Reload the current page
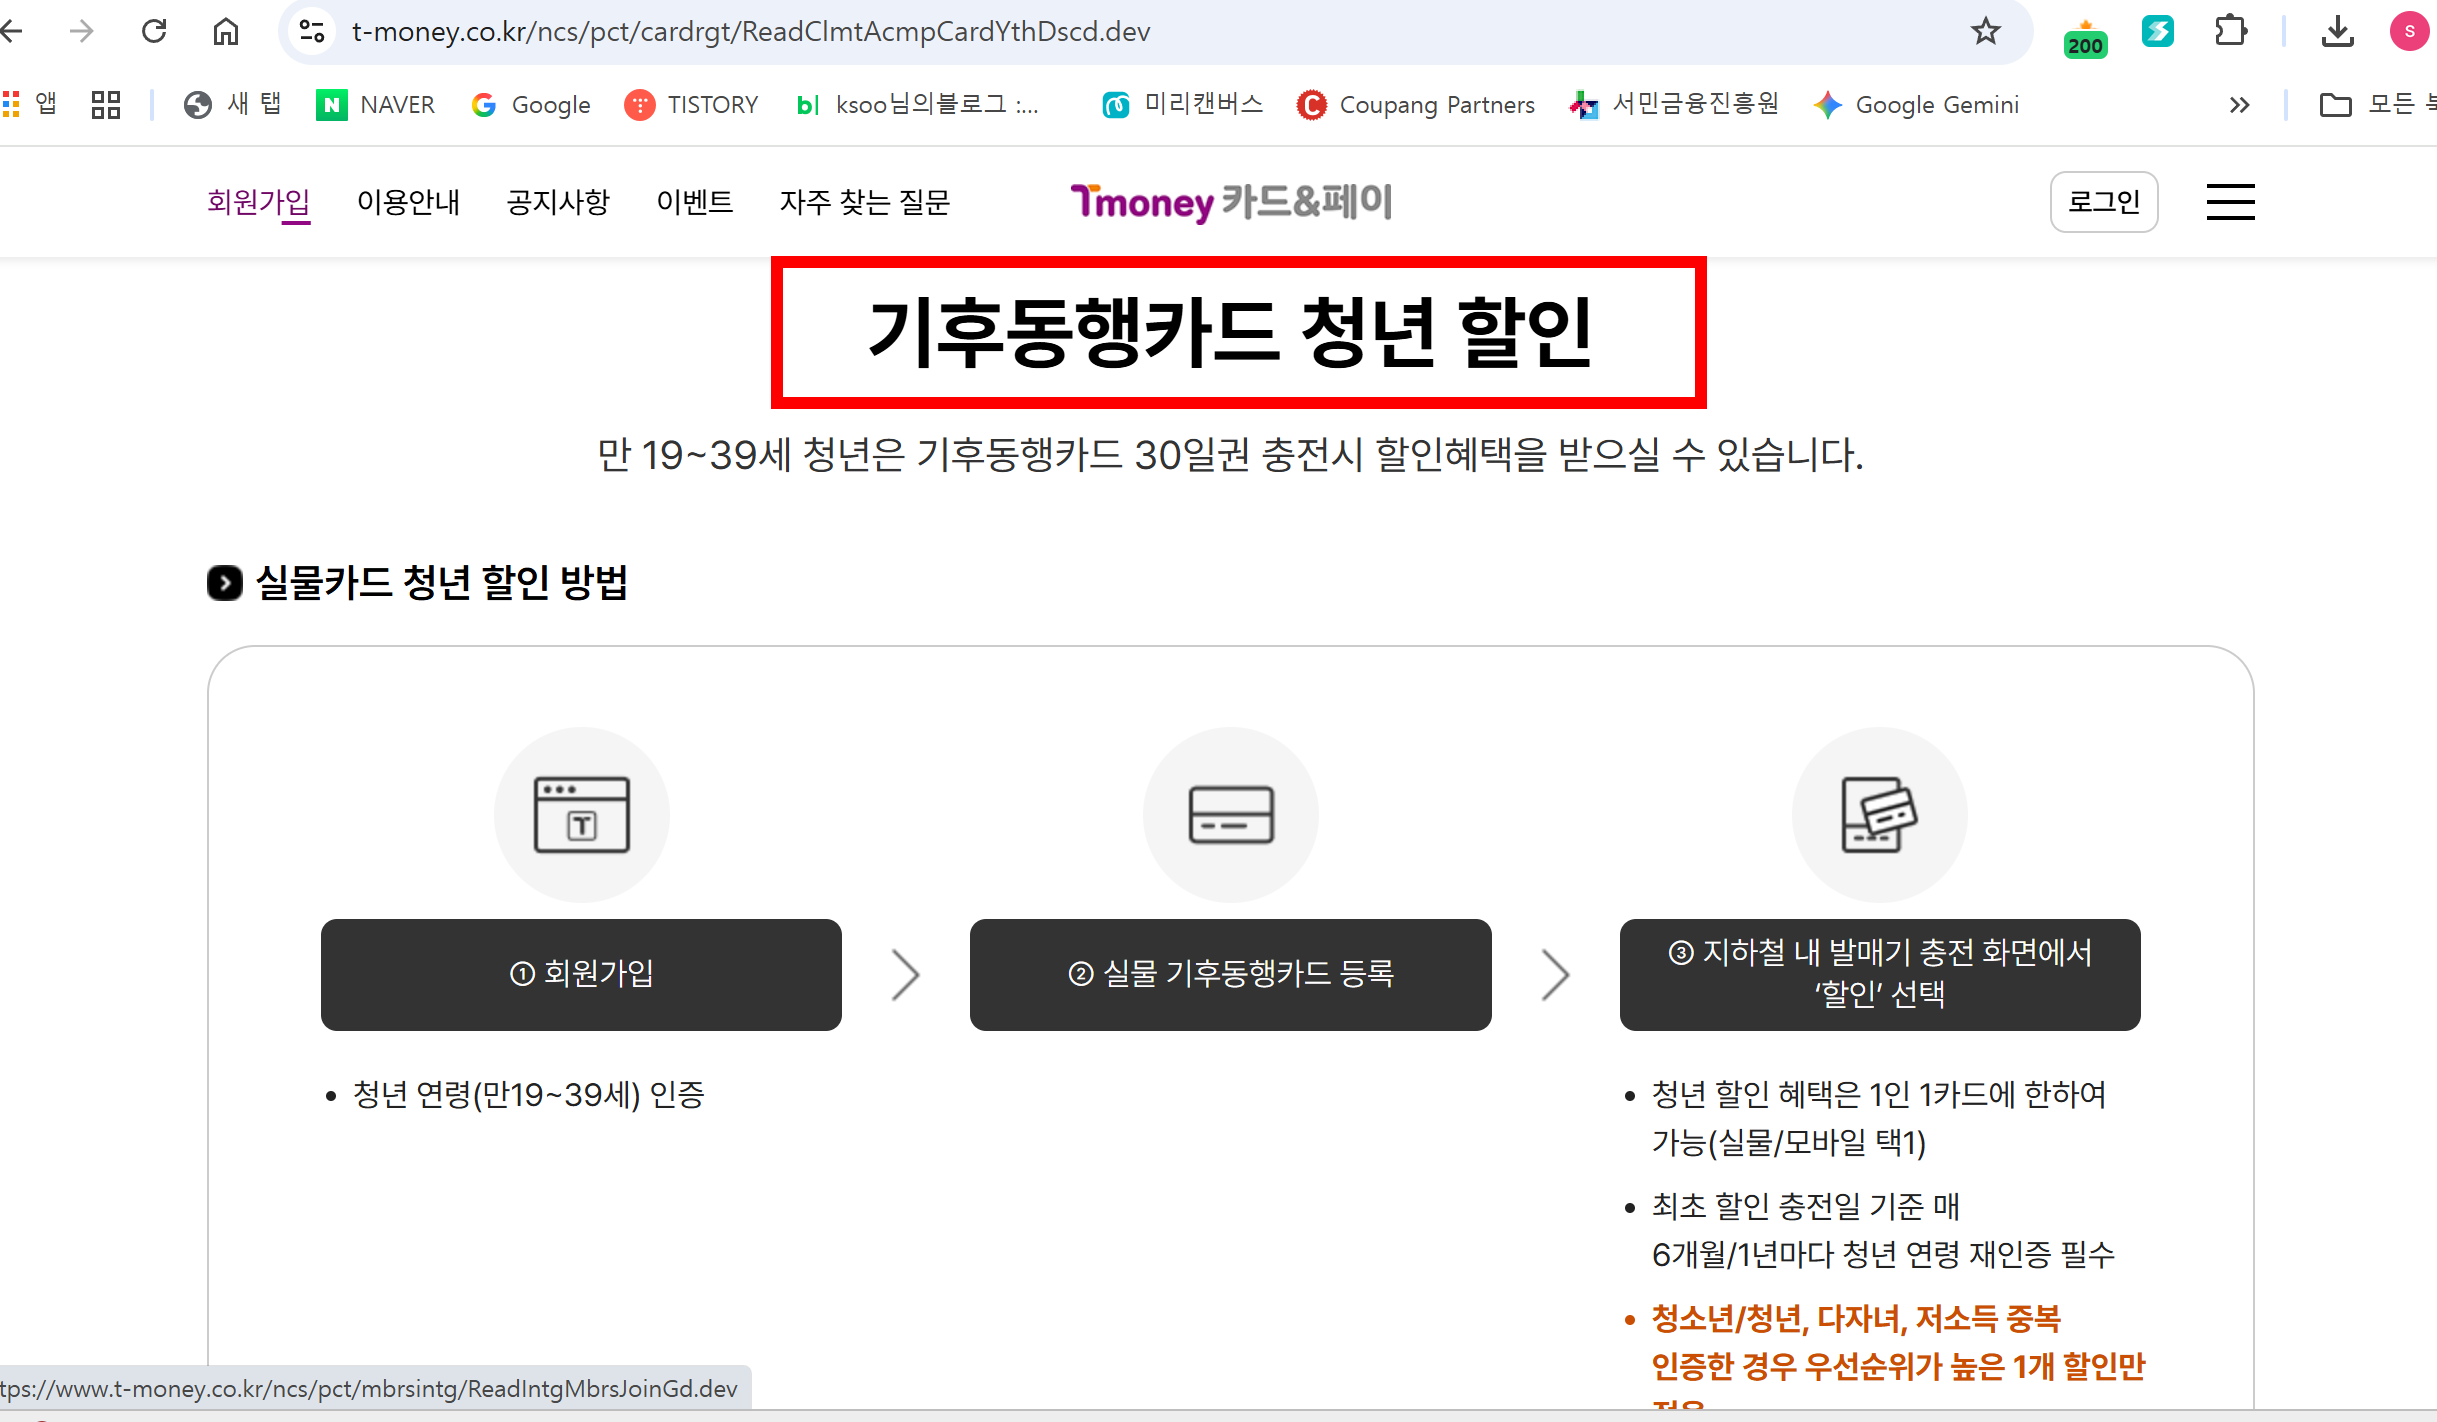This screenshot has width=2437, height=1422. [x=155, y=31]
